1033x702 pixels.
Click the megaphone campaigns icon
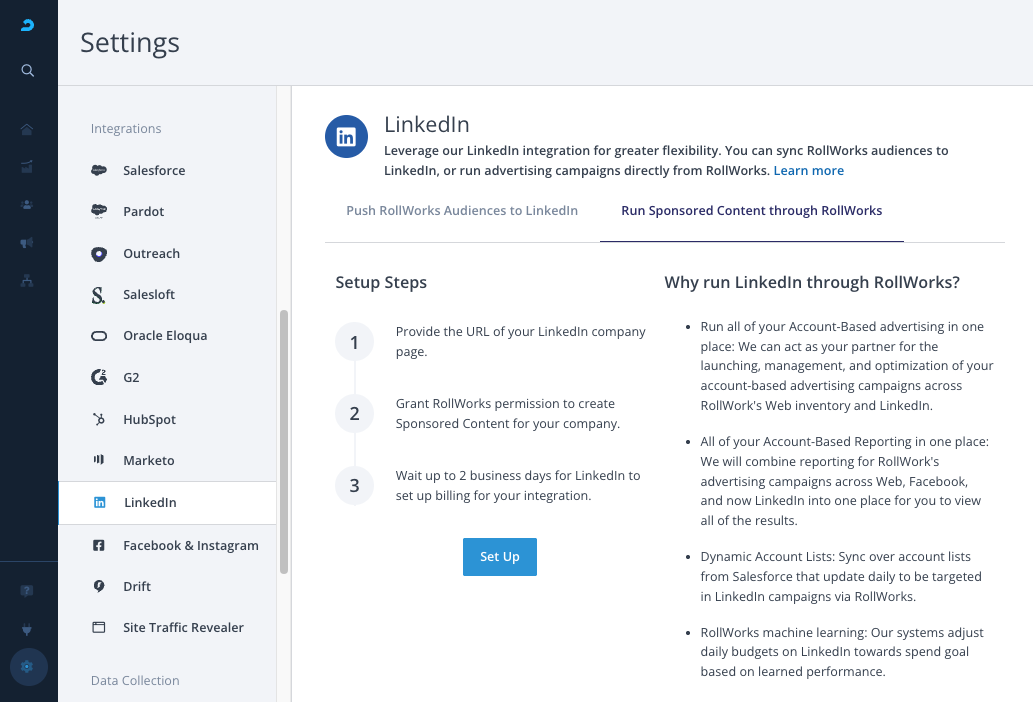pyautogui.click(x=27, y=243)
